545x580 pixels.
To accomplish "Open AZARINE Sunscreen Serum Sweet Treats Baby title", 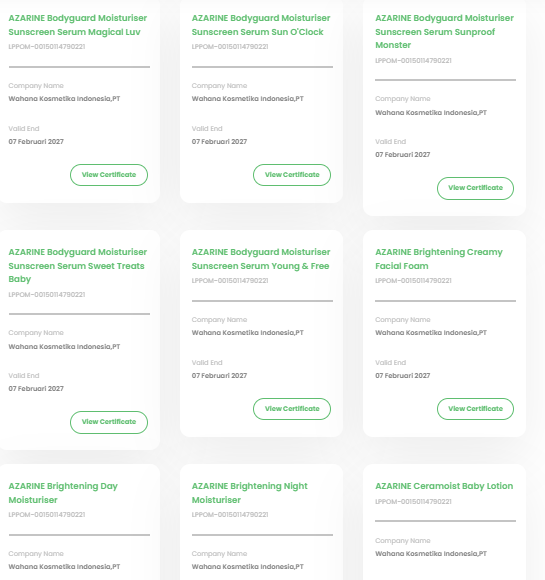I will click(78, 266).
